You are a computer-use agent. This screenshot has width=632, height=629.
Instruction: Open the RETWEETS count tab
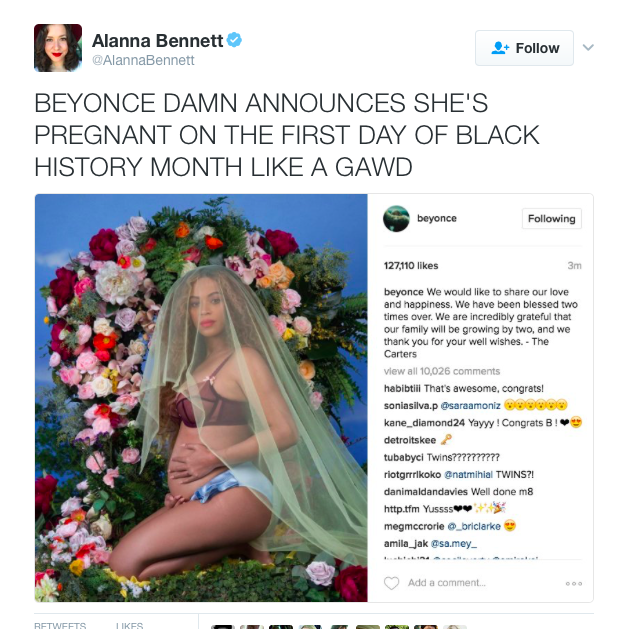click(60, 625)
